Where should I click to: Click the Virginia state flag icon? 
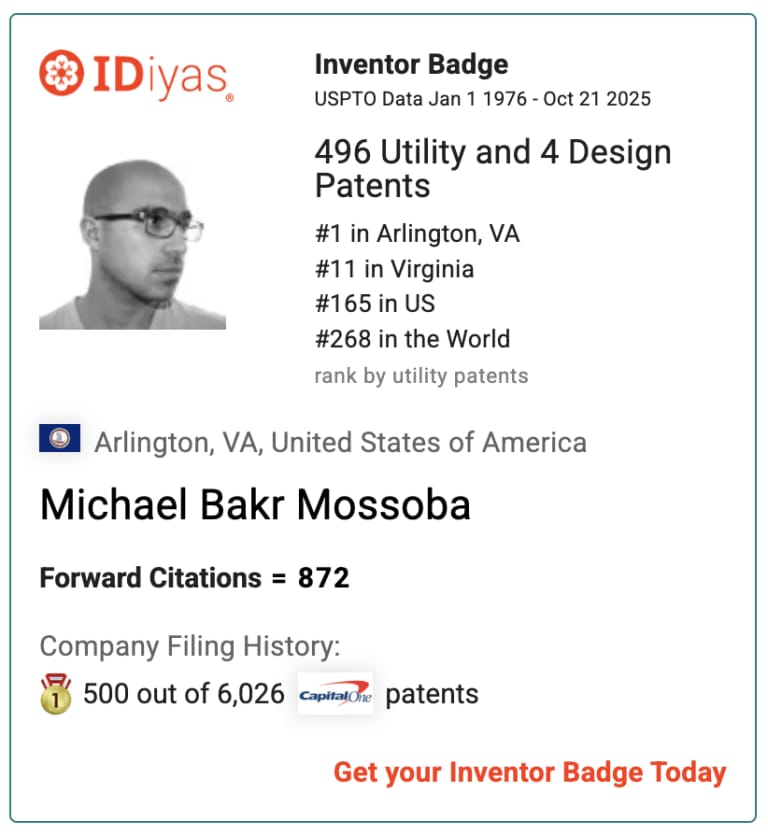[59, 438]
